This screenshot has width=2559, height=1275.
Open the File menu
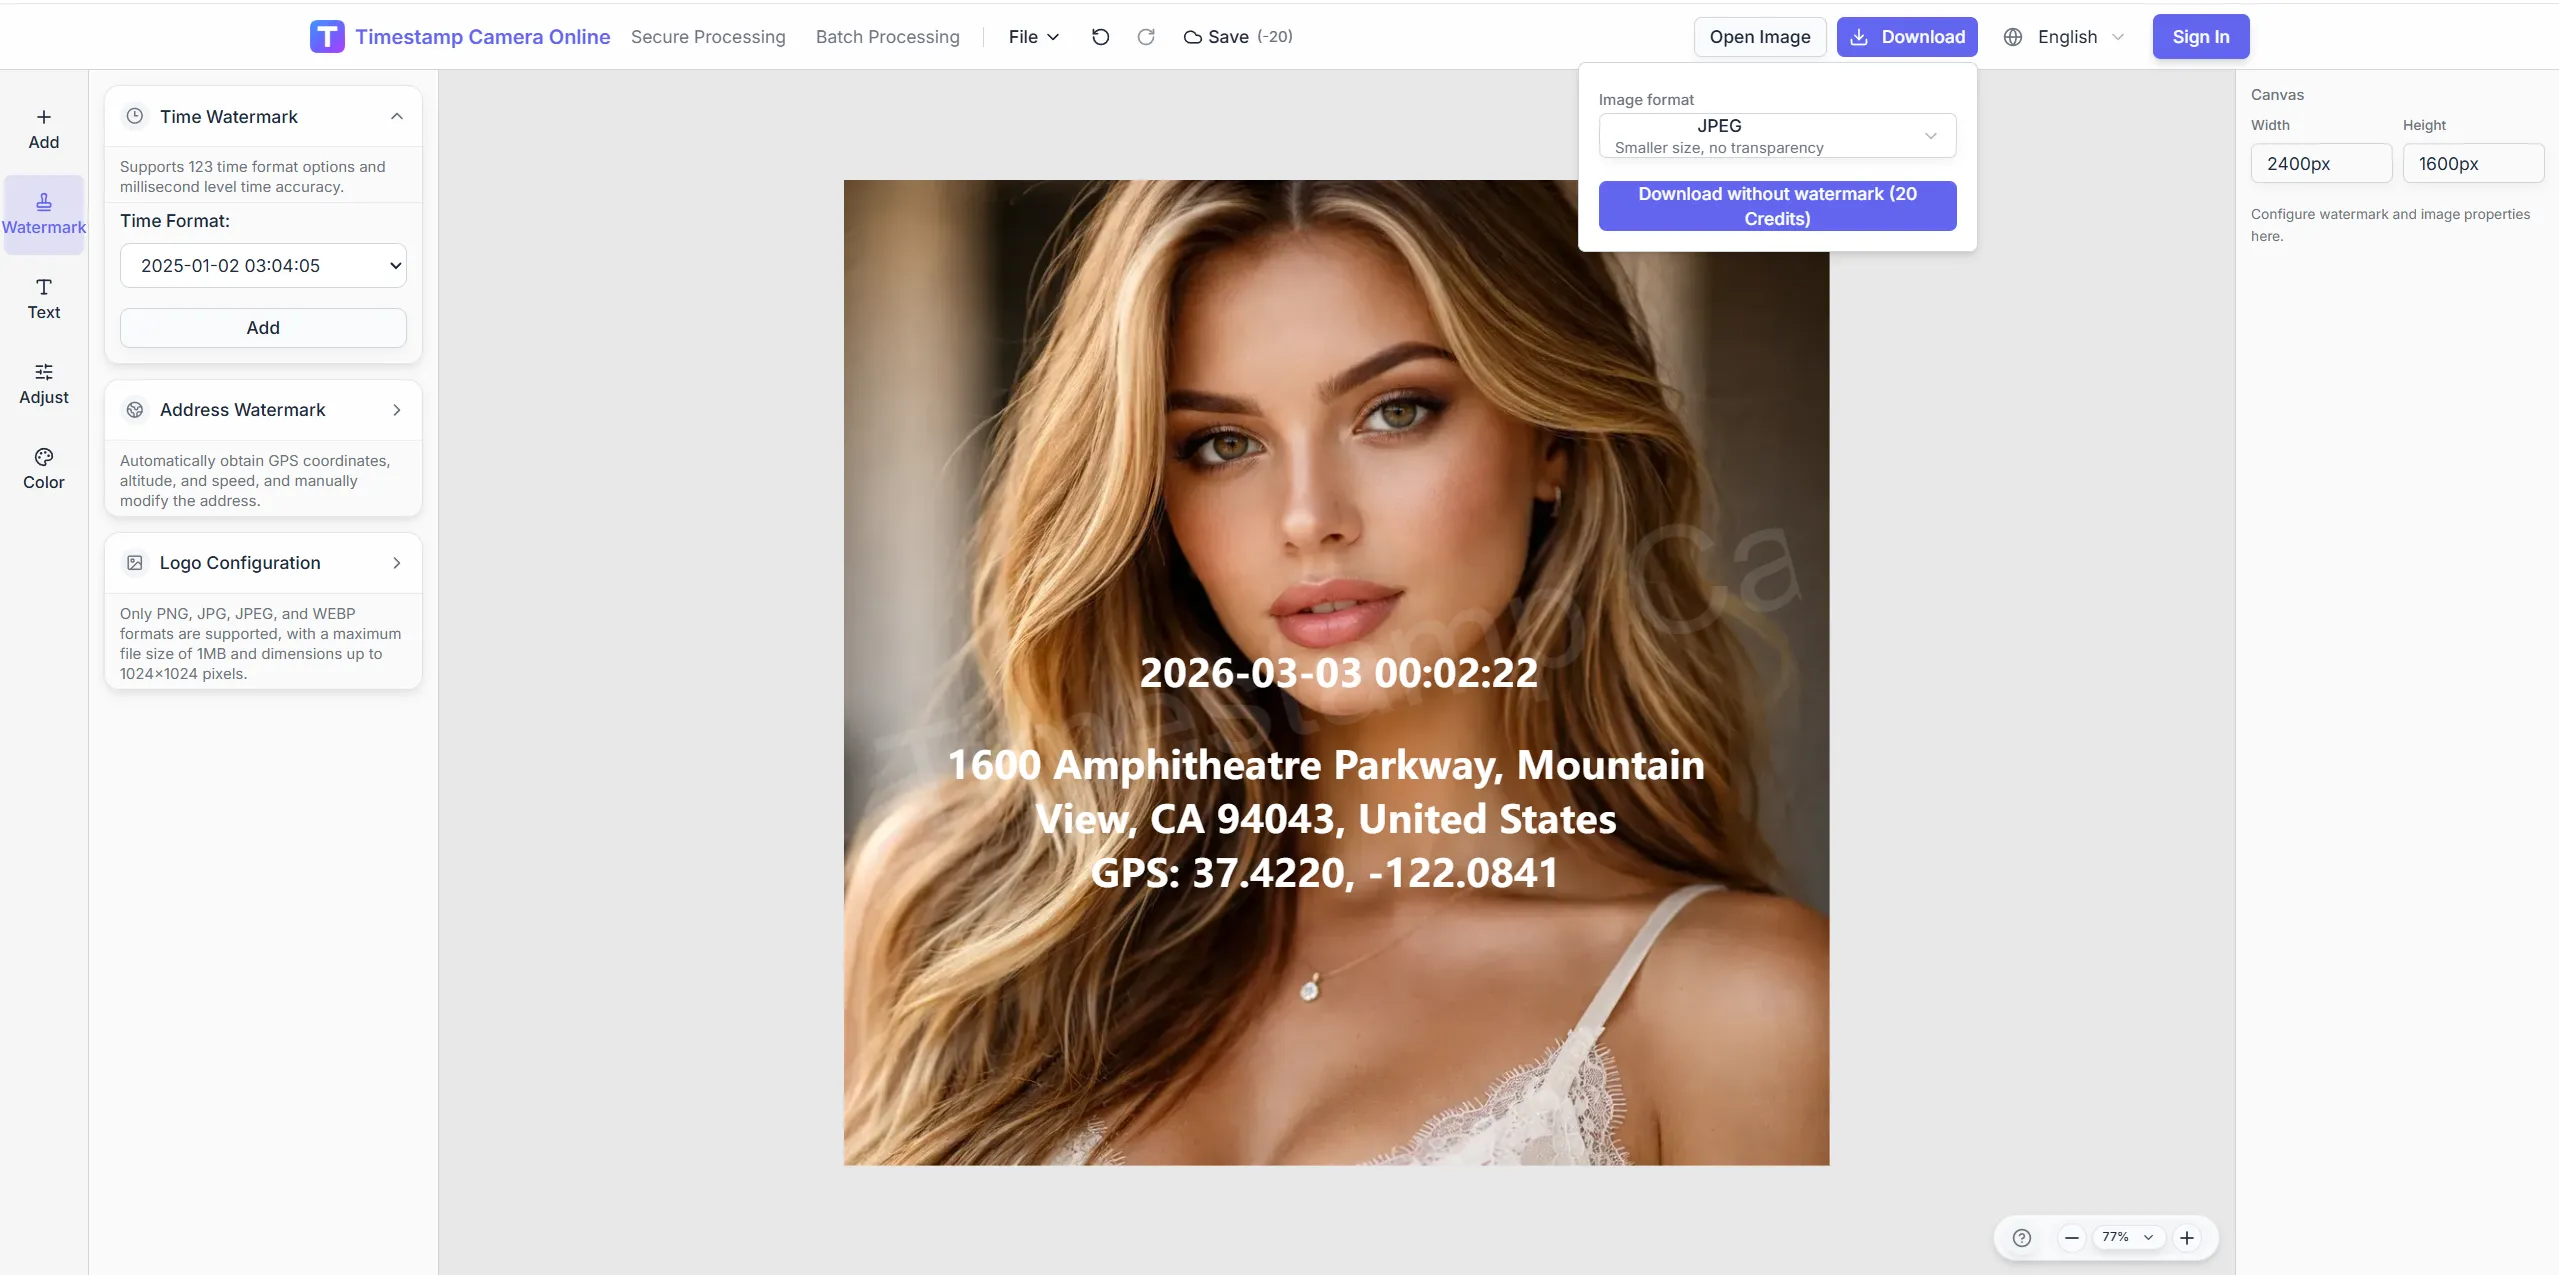point(1032,36)
